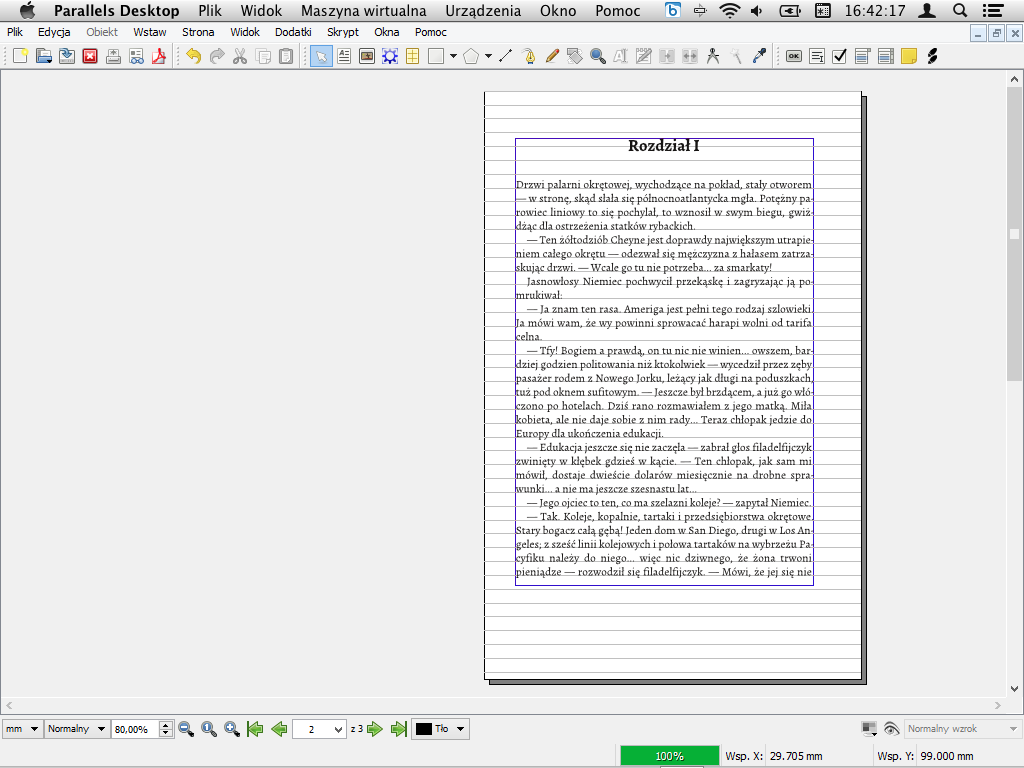
Task: Open the unit dropdown showing mm
Action: pos(22,729)
